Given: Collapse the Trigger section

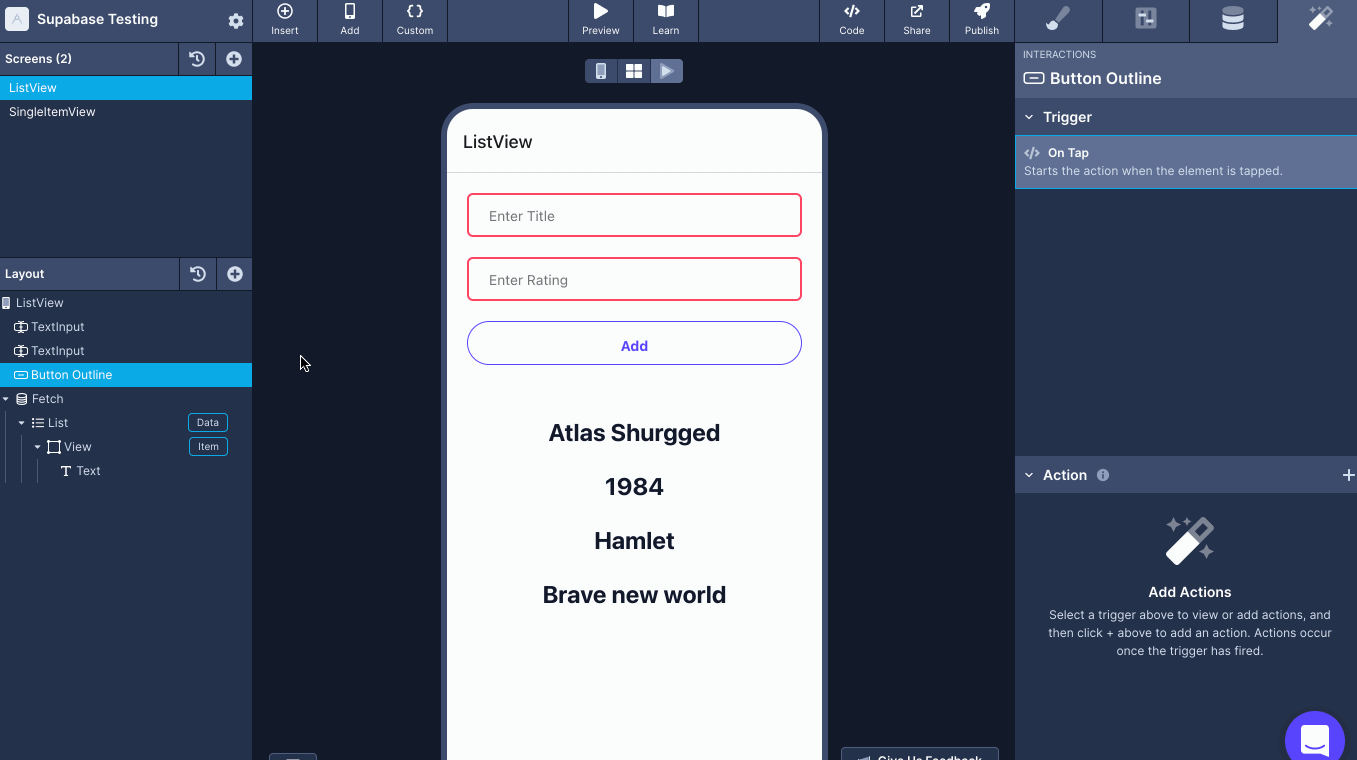Looking at the screenshot, I should pyautogui.click(x=1029, y=117).
